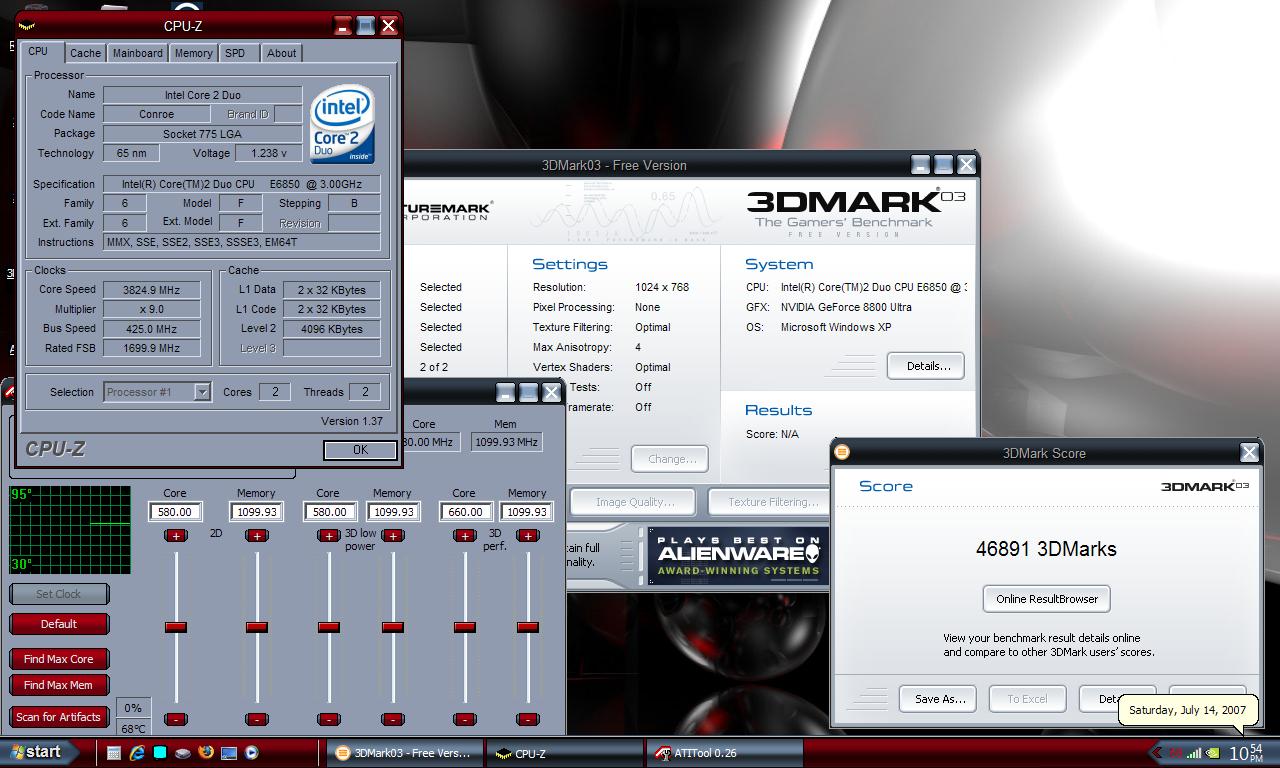Click Find Max Mem in ATITool

pos(59,685)
